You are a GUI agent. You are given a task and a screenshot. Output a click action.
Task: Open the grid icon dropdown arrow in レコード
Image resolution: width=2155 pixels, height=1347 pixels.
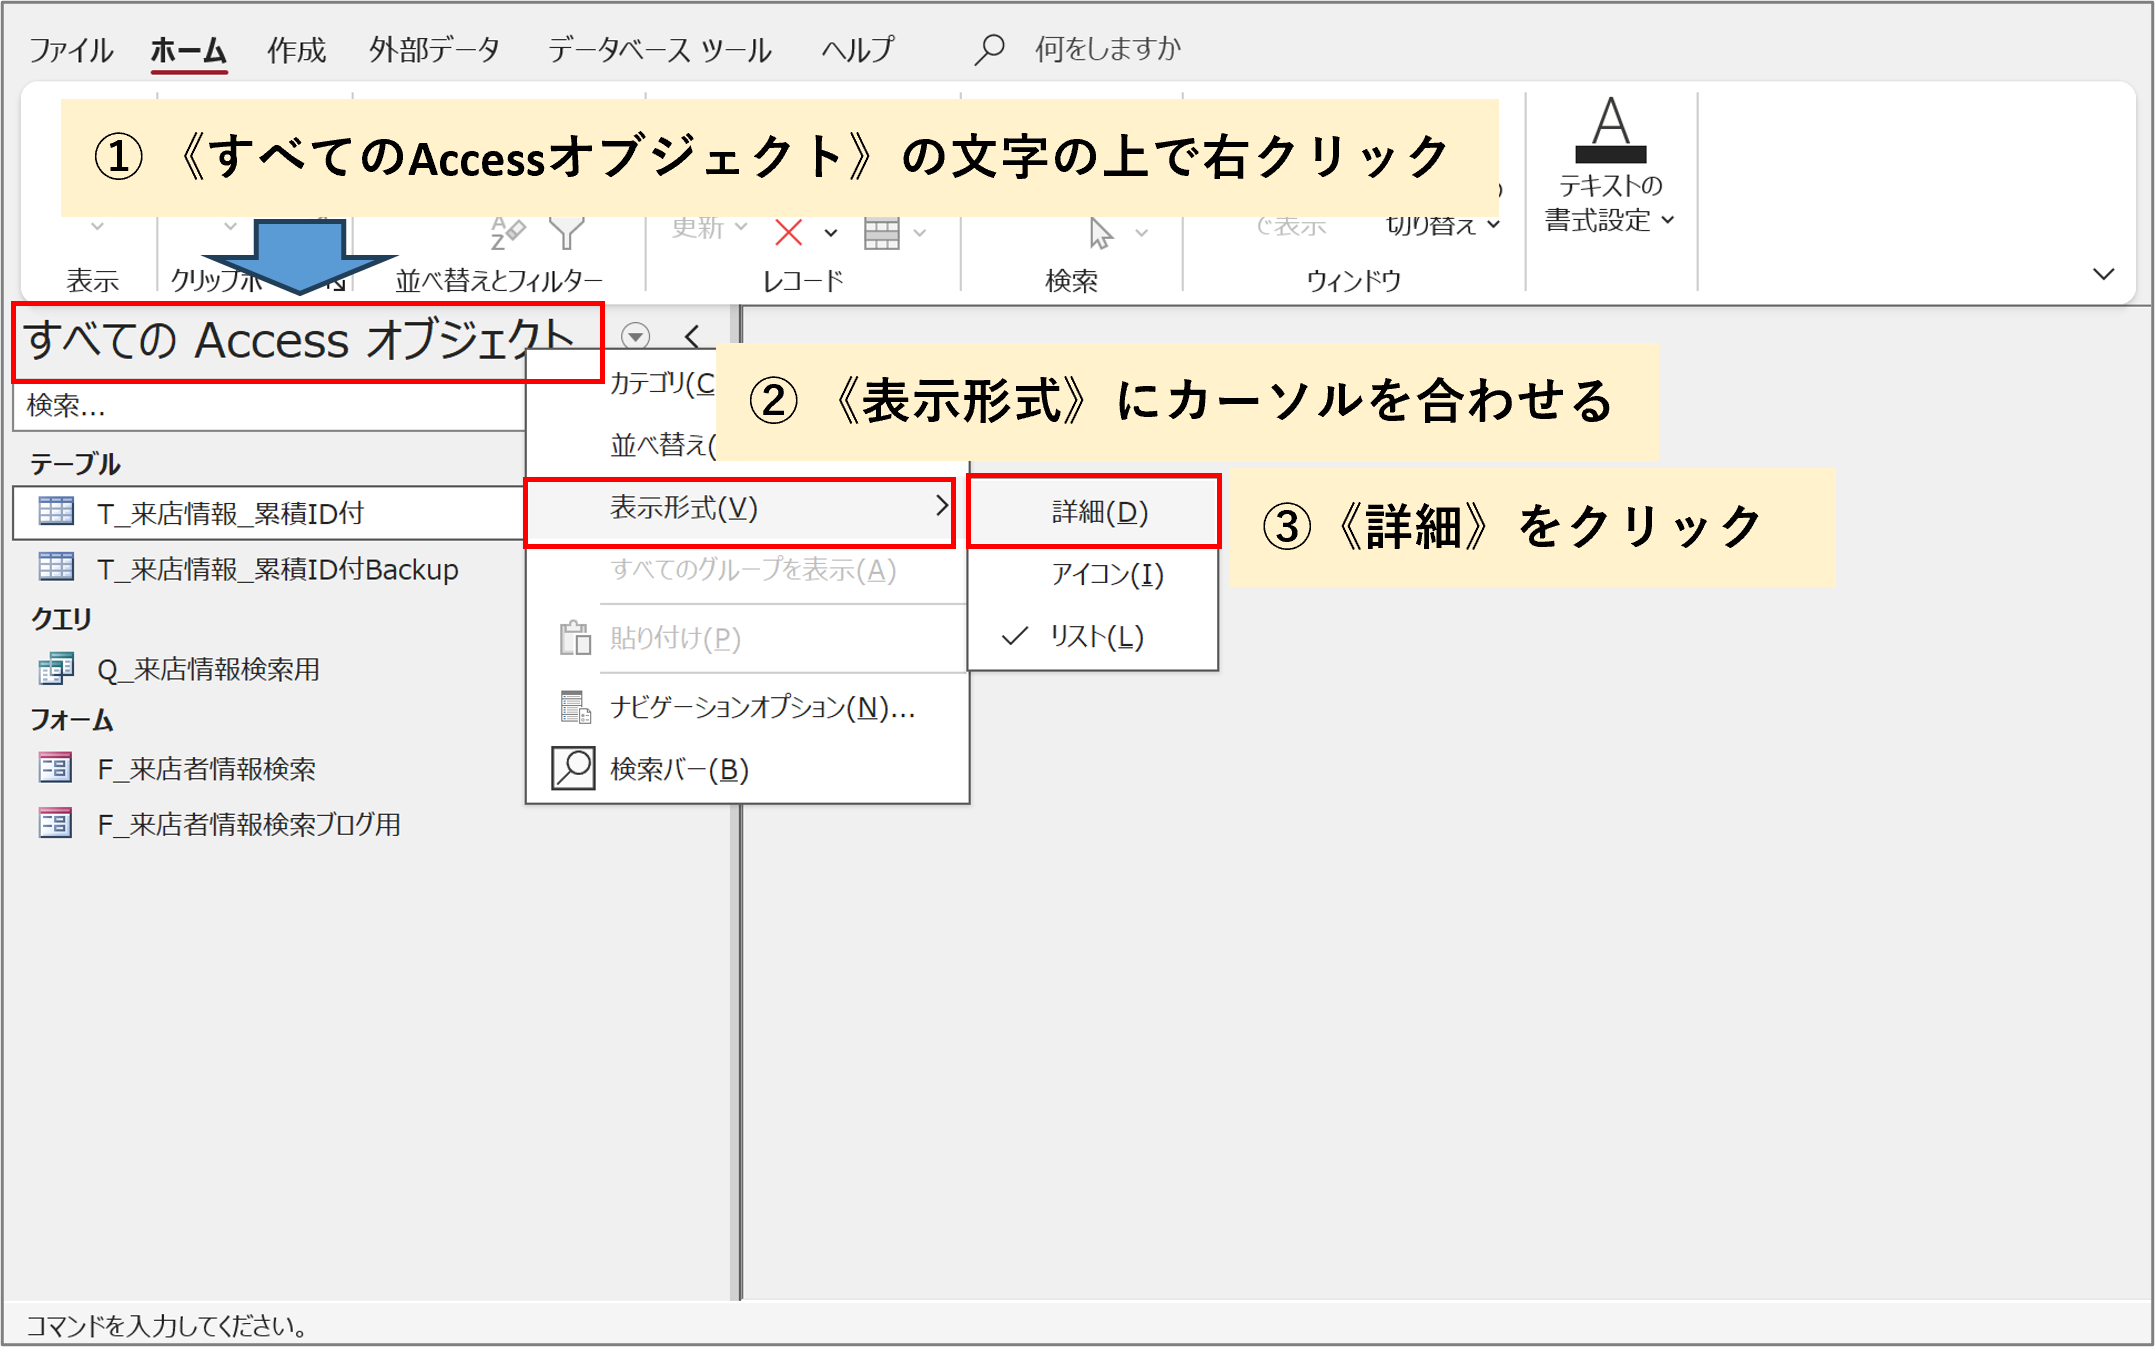coord(920,233)
